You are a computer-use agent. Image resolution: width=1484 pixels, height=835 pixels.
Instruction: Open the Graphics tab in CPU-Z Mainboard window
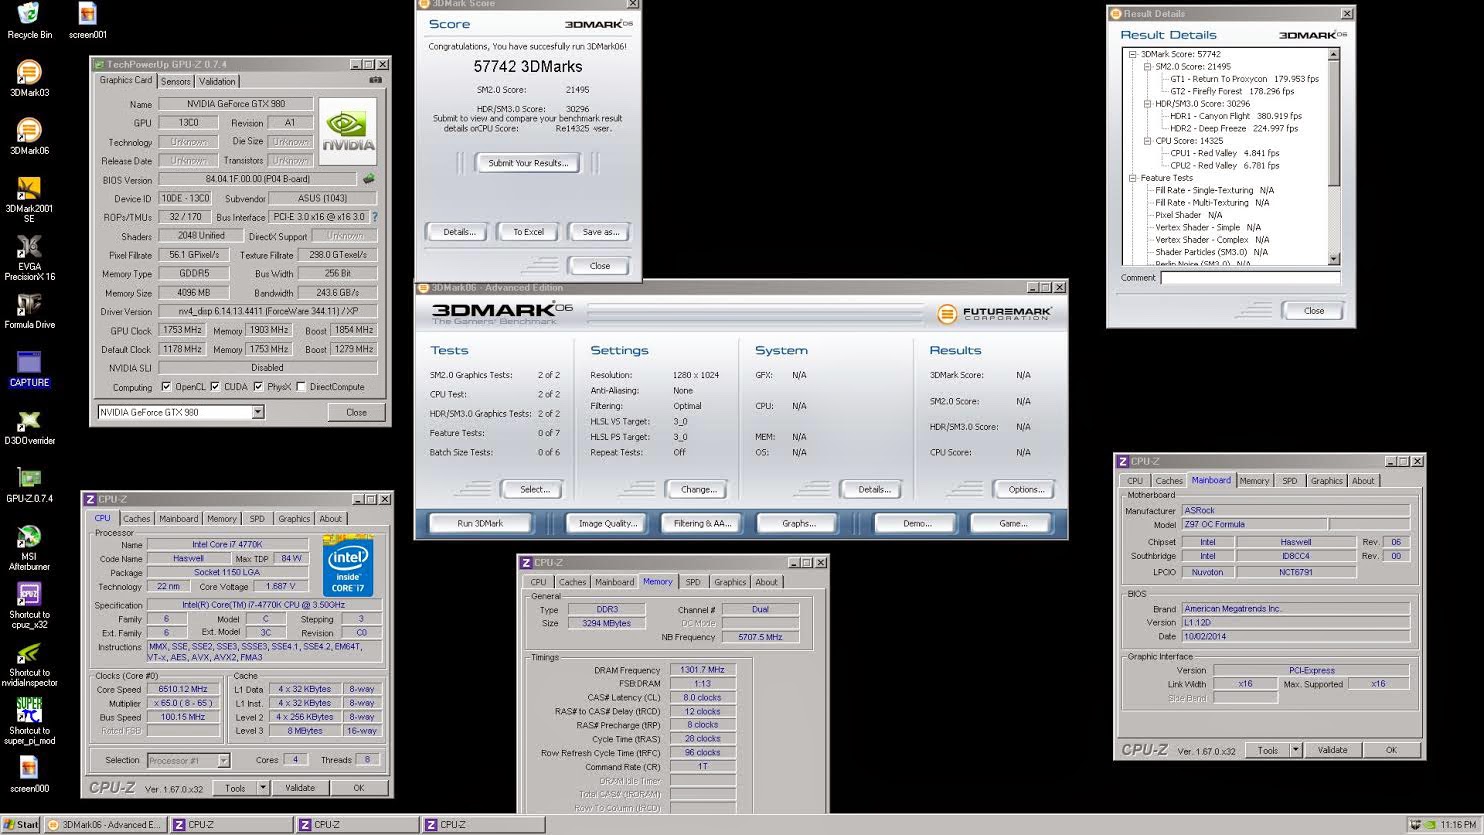(1327, 481)
